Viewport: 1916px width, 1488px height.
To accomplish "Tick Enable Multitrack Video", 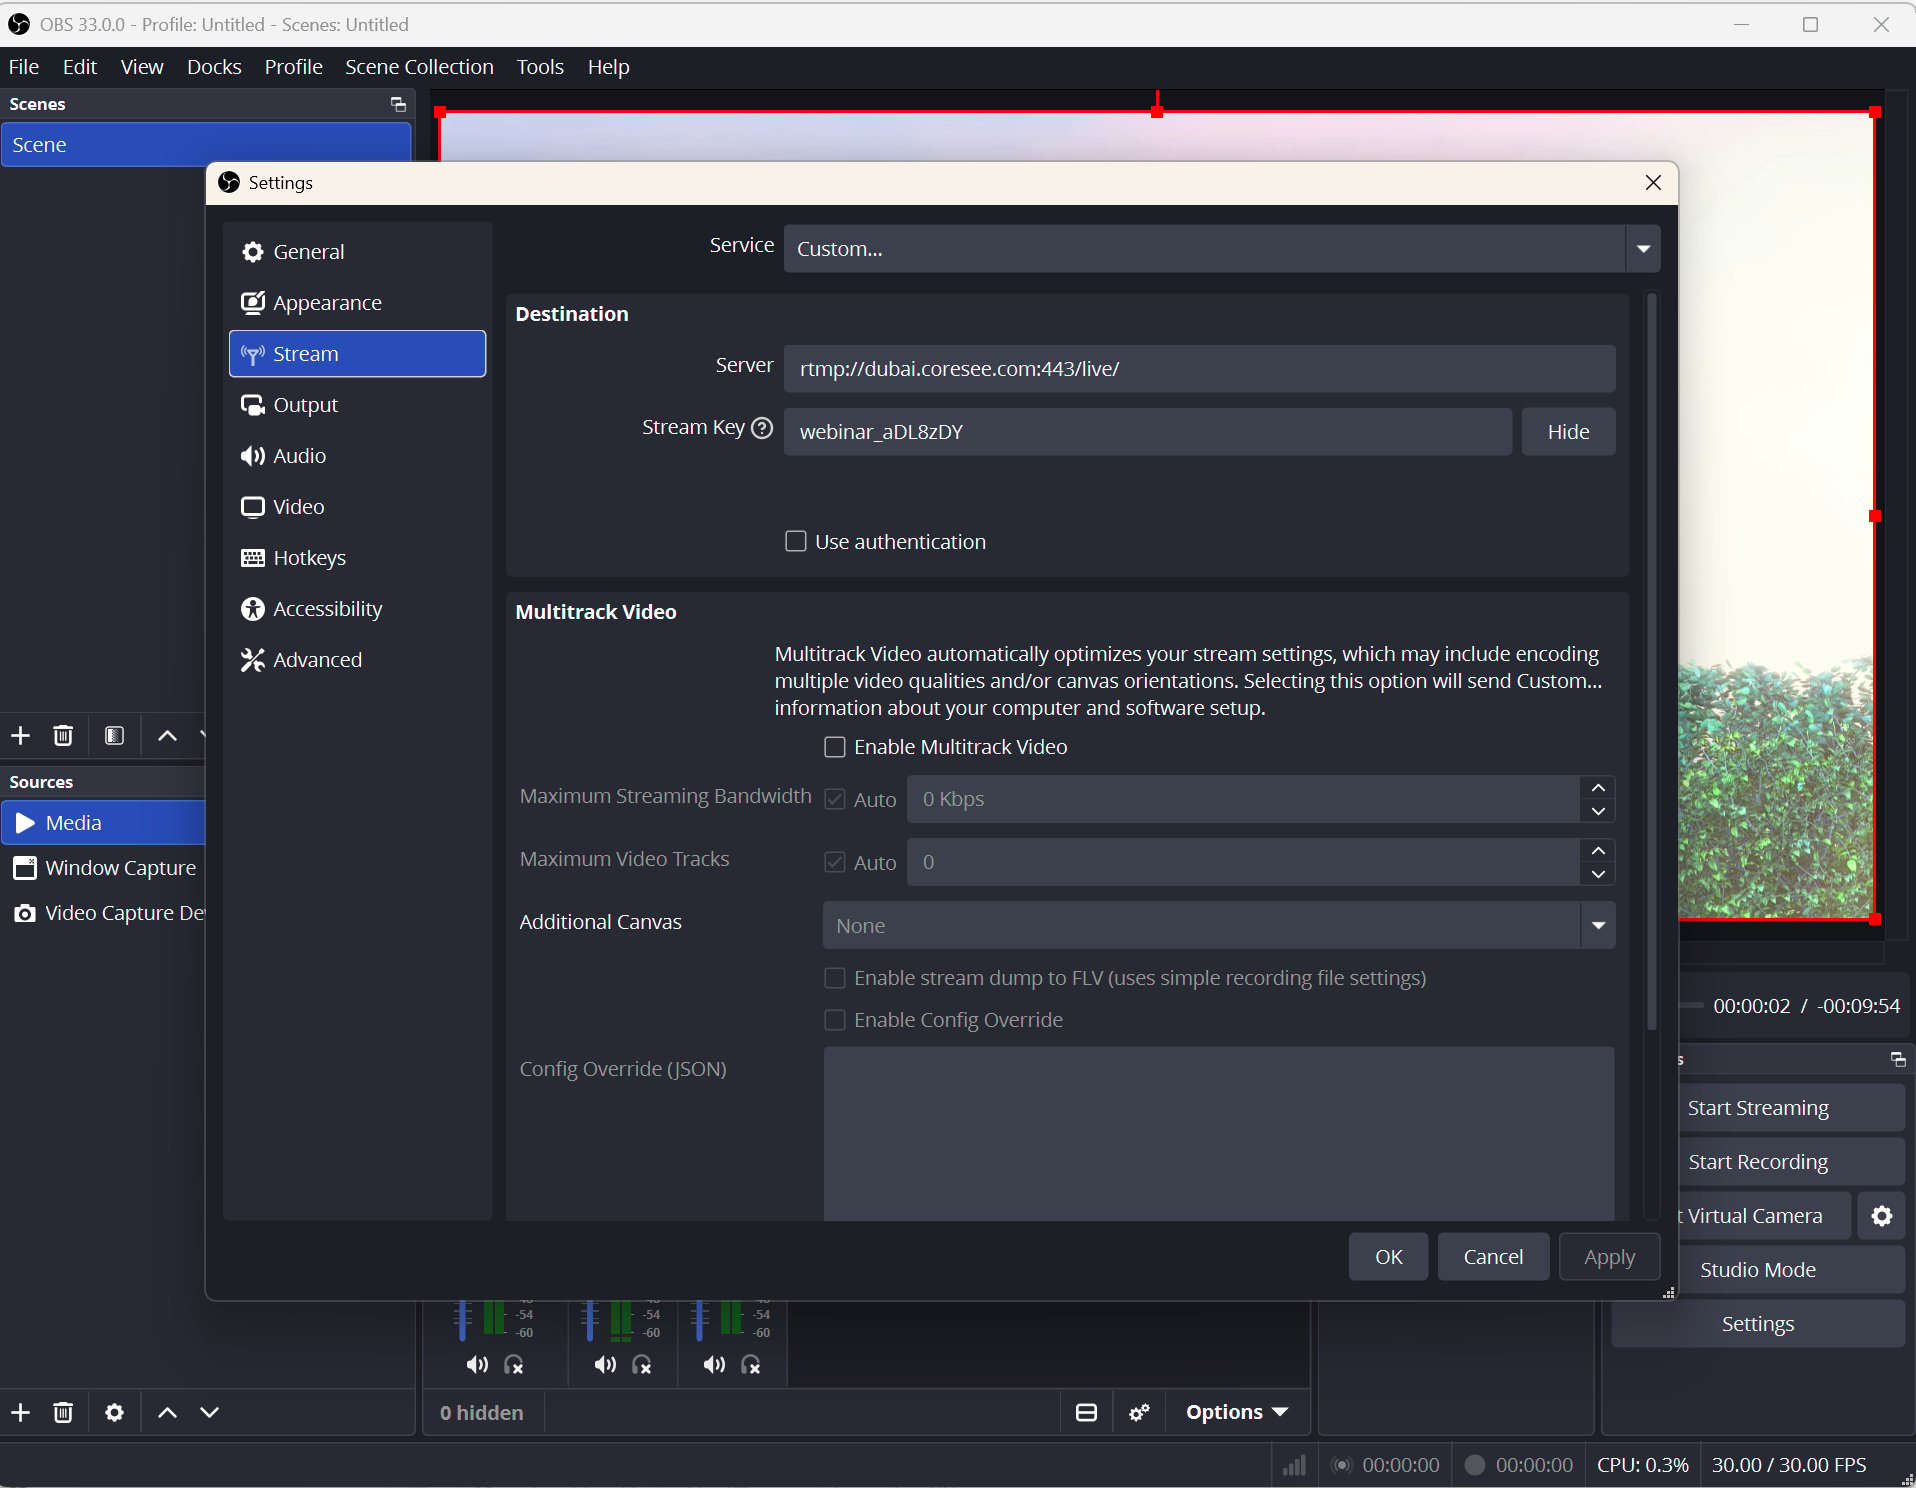I will tap(835, 747).
